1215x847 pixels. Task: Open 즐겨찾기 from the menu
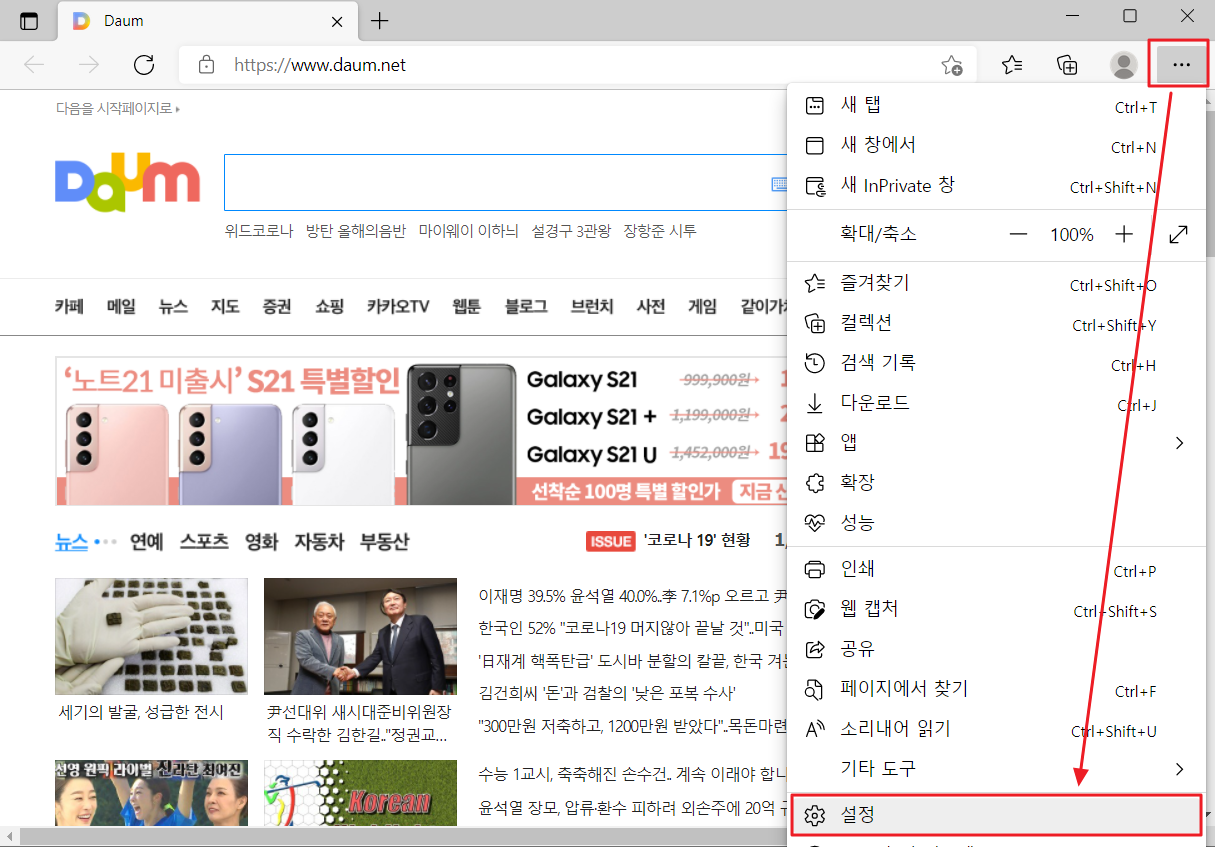(995, 284)
